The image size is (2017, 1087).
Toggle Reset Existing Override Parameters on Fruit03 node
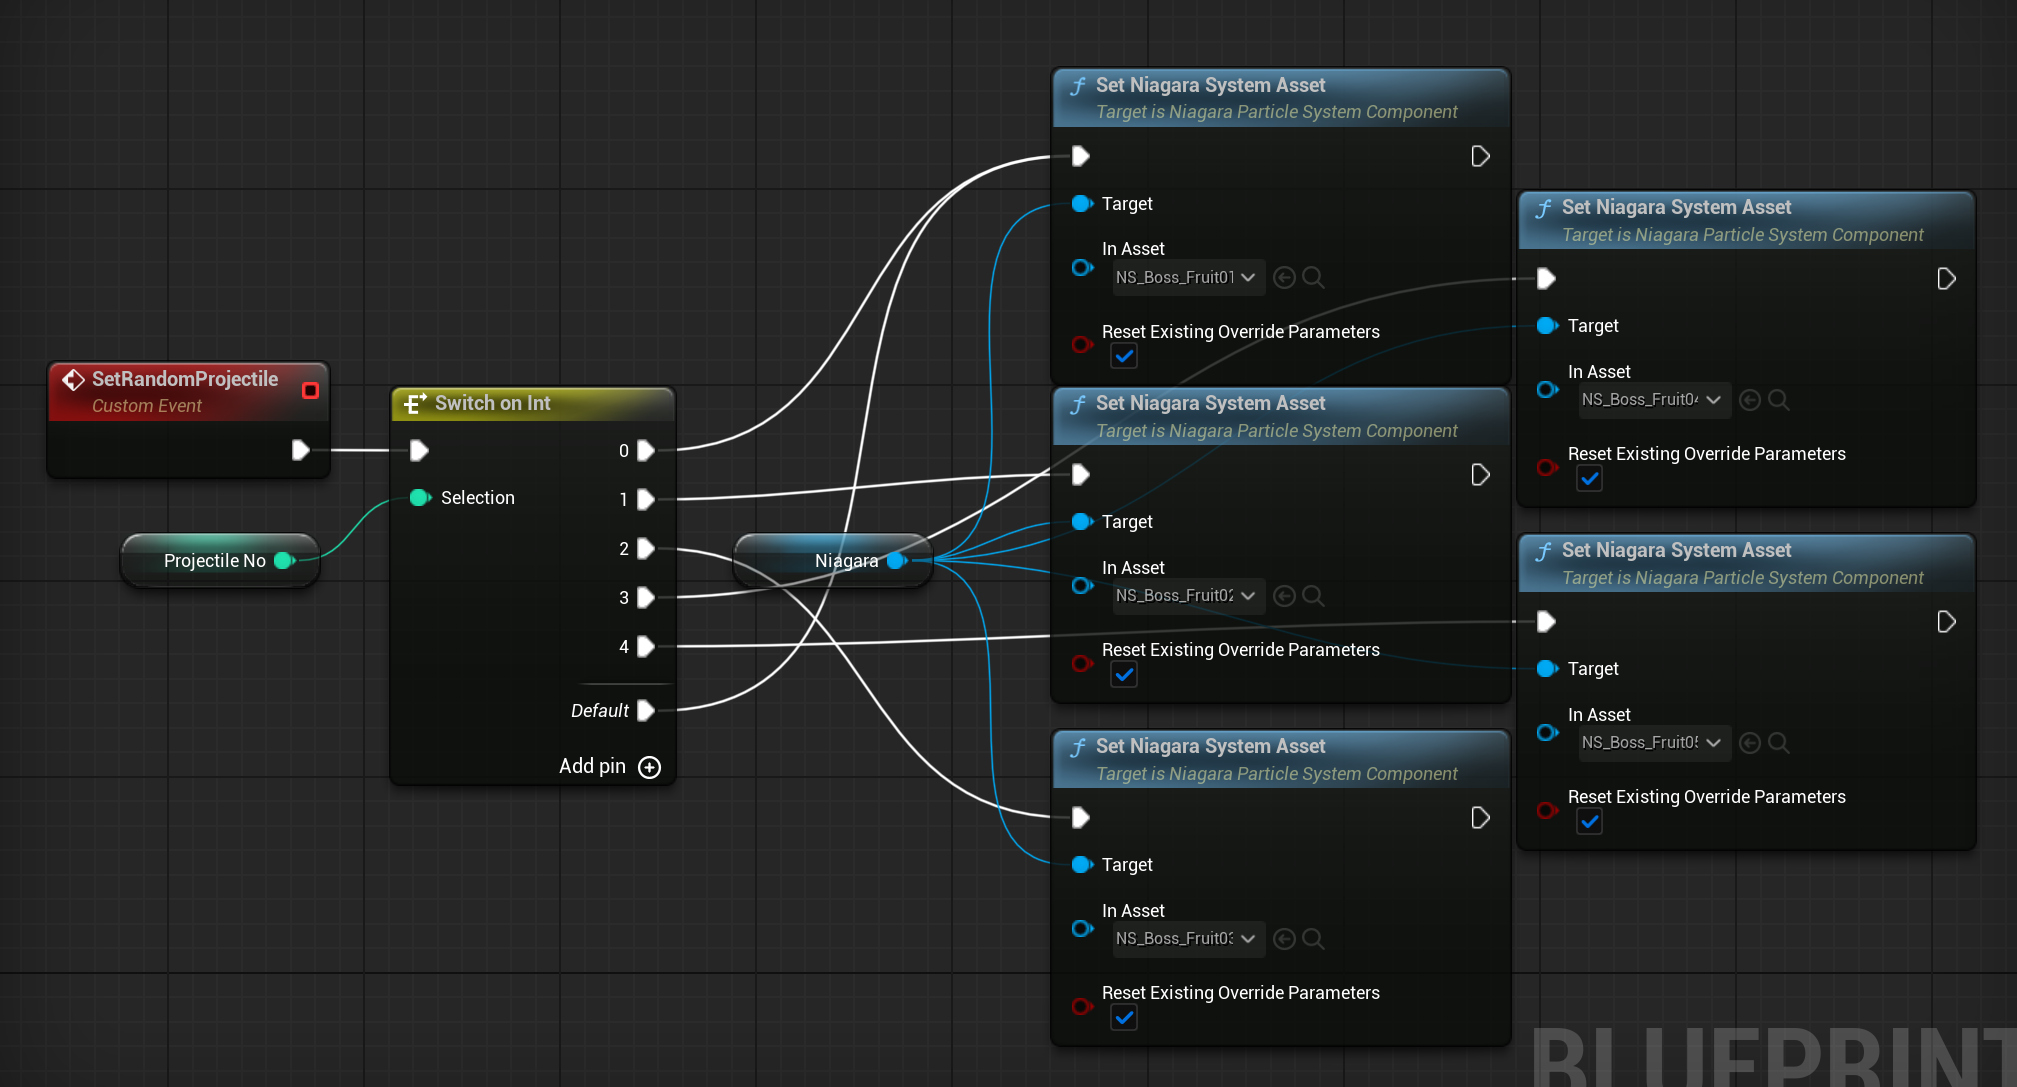(x=1124, y=1018)
